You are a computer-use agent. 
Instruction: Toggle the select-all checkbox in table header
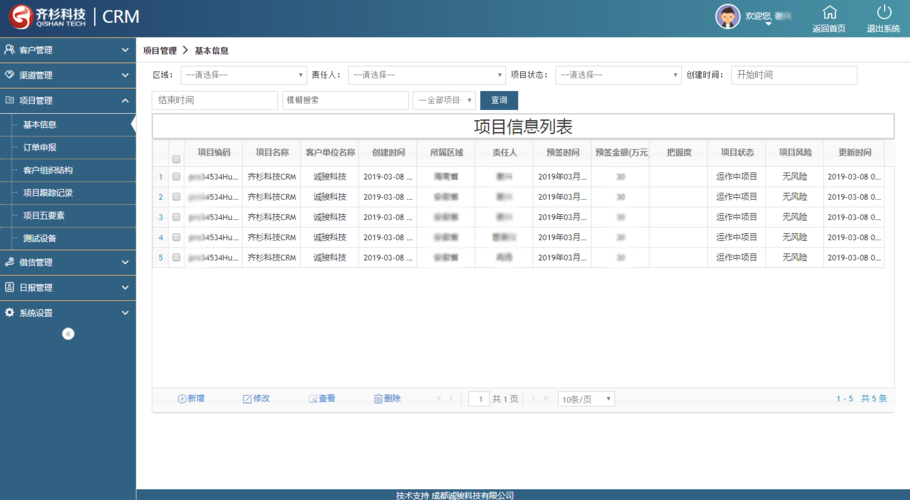(177, 159)
